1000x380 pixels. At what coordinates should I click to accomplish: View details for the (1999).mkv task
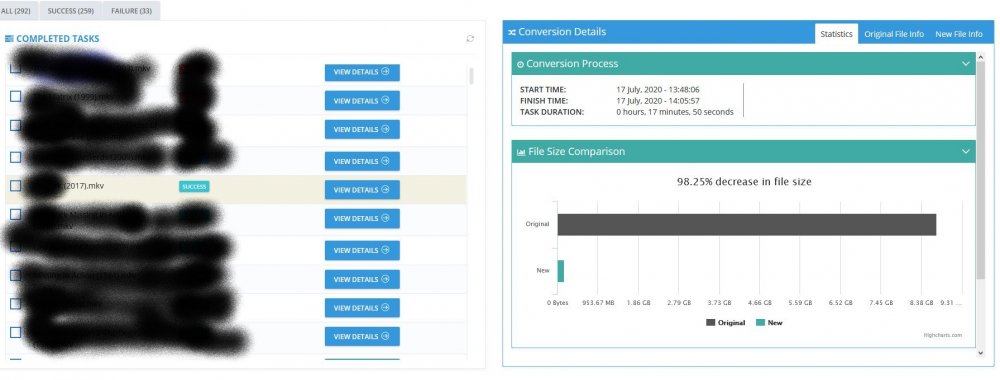pos(362,101)
